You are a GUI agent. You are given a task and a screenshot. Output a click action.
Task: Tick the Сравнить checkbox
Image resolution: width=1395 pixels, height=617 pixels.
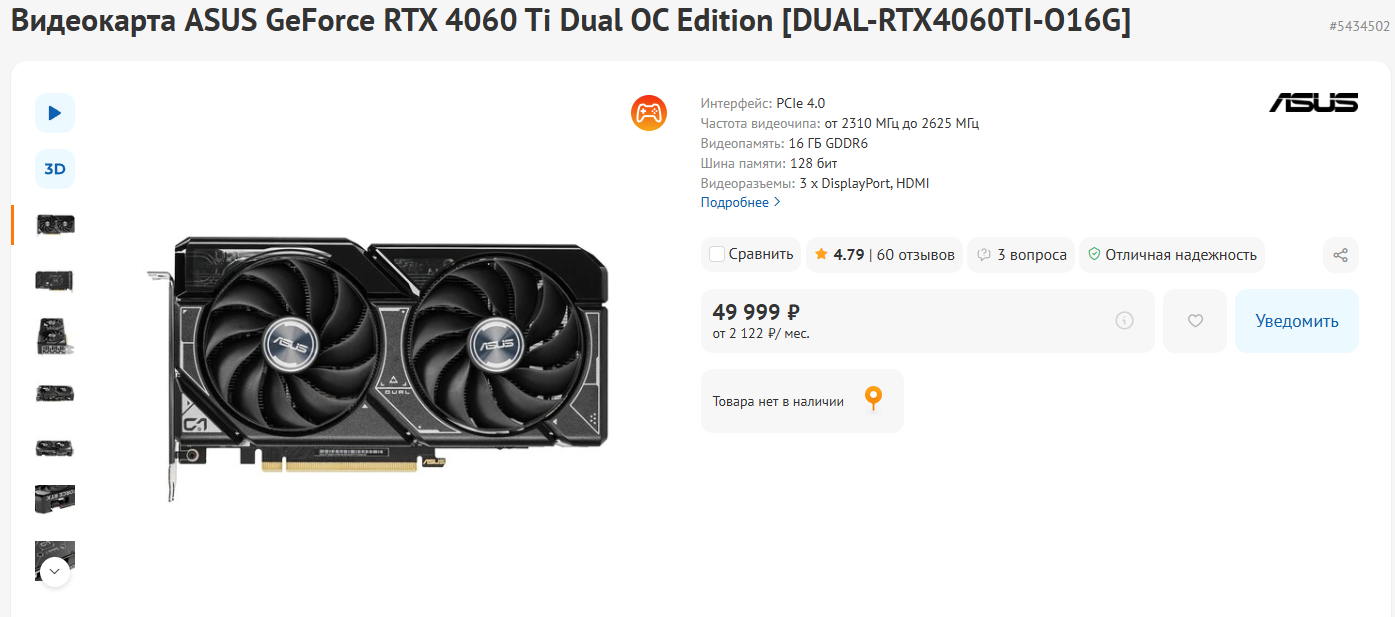point(717,254)
